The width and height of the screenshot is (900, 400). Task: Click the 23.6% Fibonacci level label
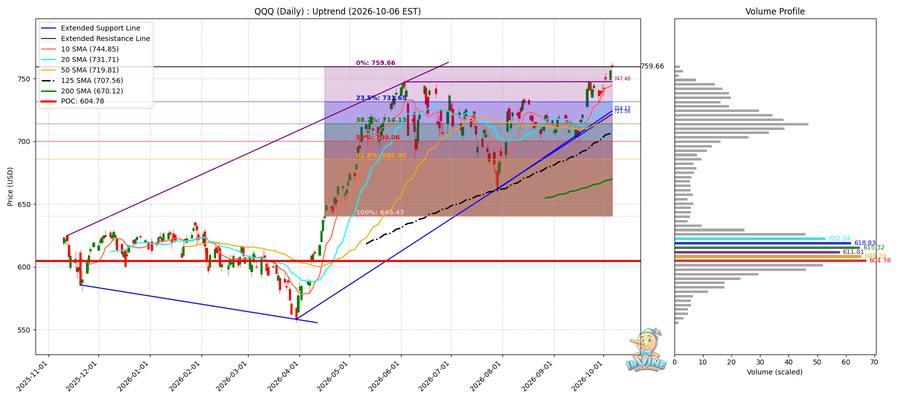point(381,98)
